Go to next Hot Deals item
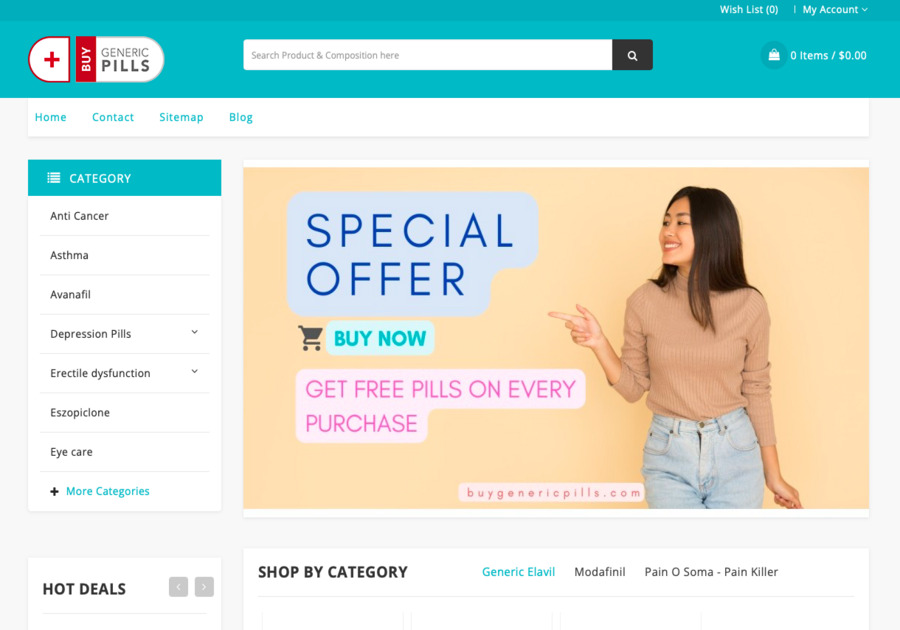Screen dimensions: 900x630 pyautogui.click(x=204, y=587)
